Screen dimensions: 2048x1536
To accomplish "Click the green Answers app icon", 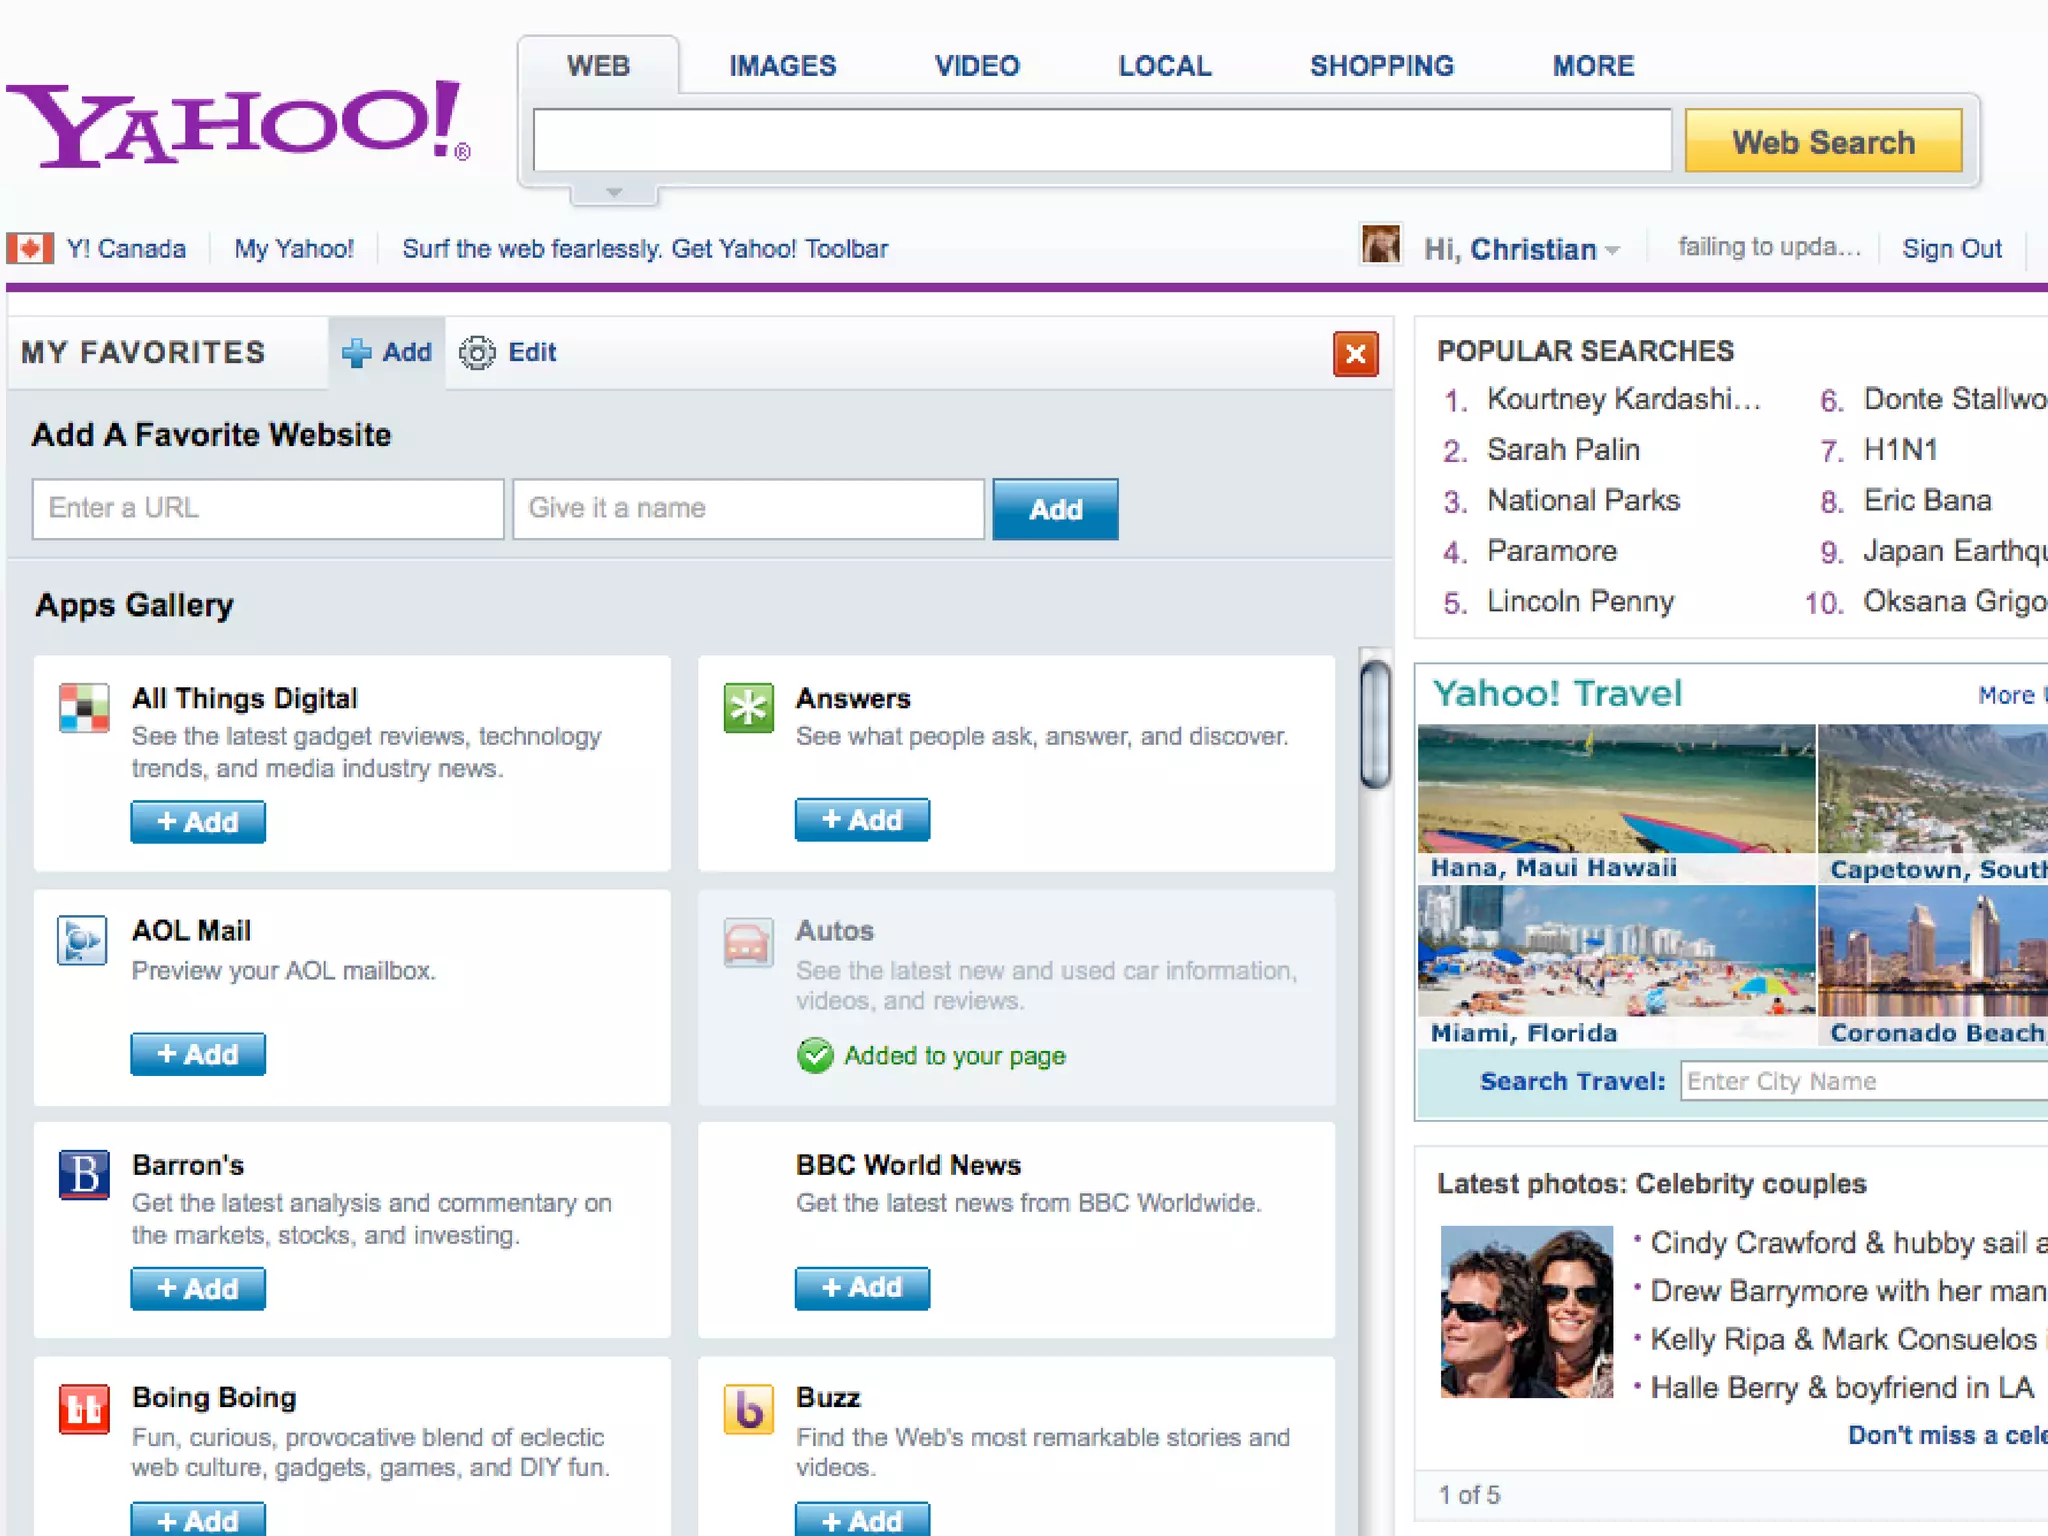I will [748, 708].
